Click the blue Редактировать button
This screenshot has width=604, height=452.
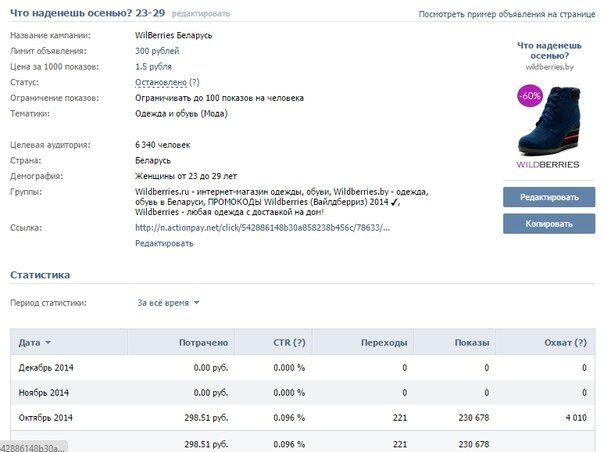pos(549,197)
